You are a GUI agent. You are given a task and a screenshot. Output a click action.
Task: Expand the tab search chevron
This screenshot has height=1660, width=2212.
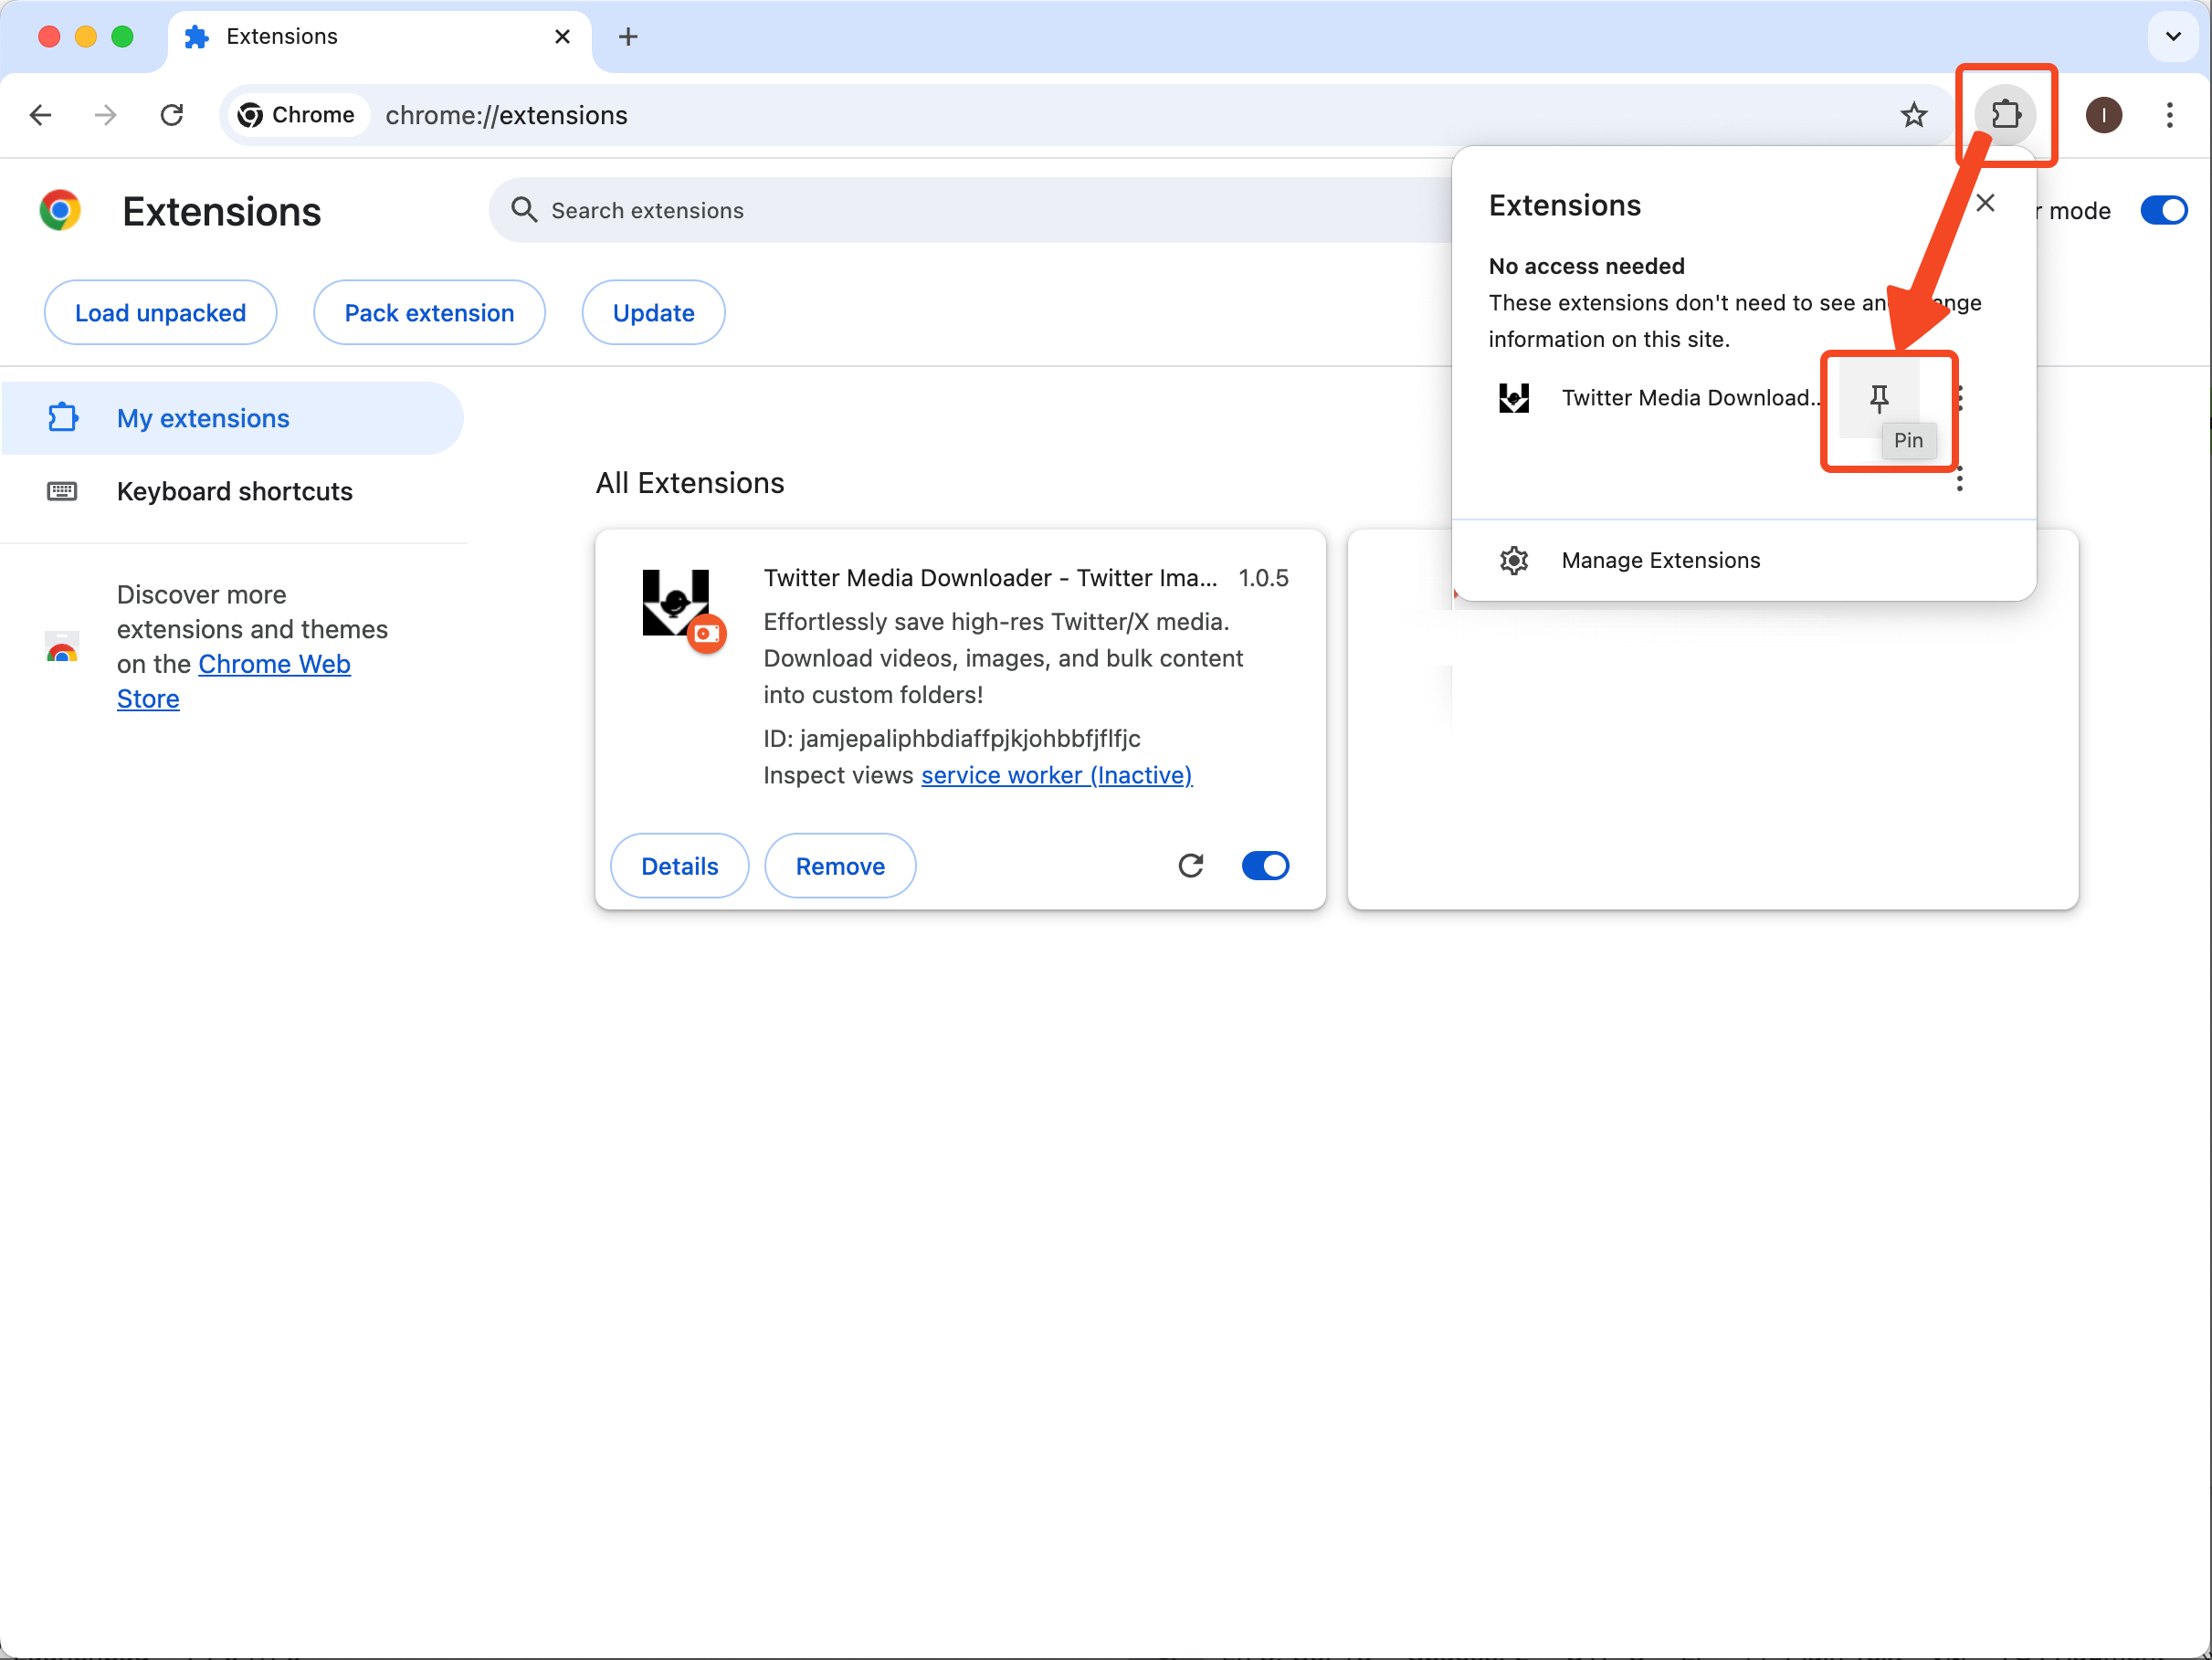coord(2173,37)
